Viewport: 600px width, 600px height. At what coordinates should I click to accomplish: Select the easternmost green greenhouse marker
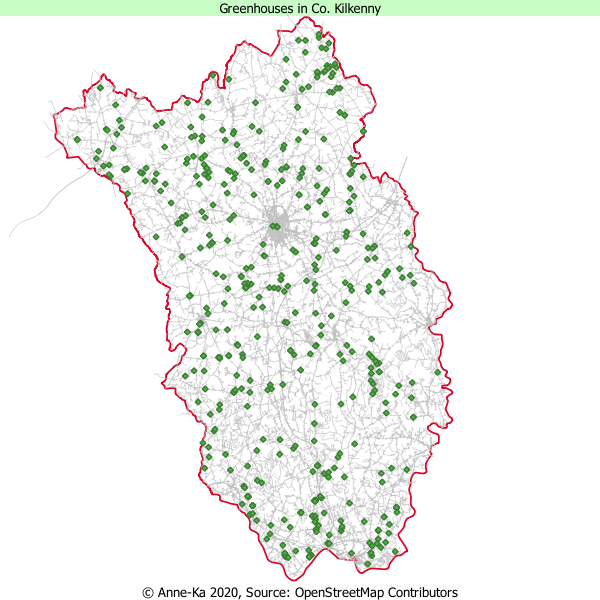pos(438,372)
